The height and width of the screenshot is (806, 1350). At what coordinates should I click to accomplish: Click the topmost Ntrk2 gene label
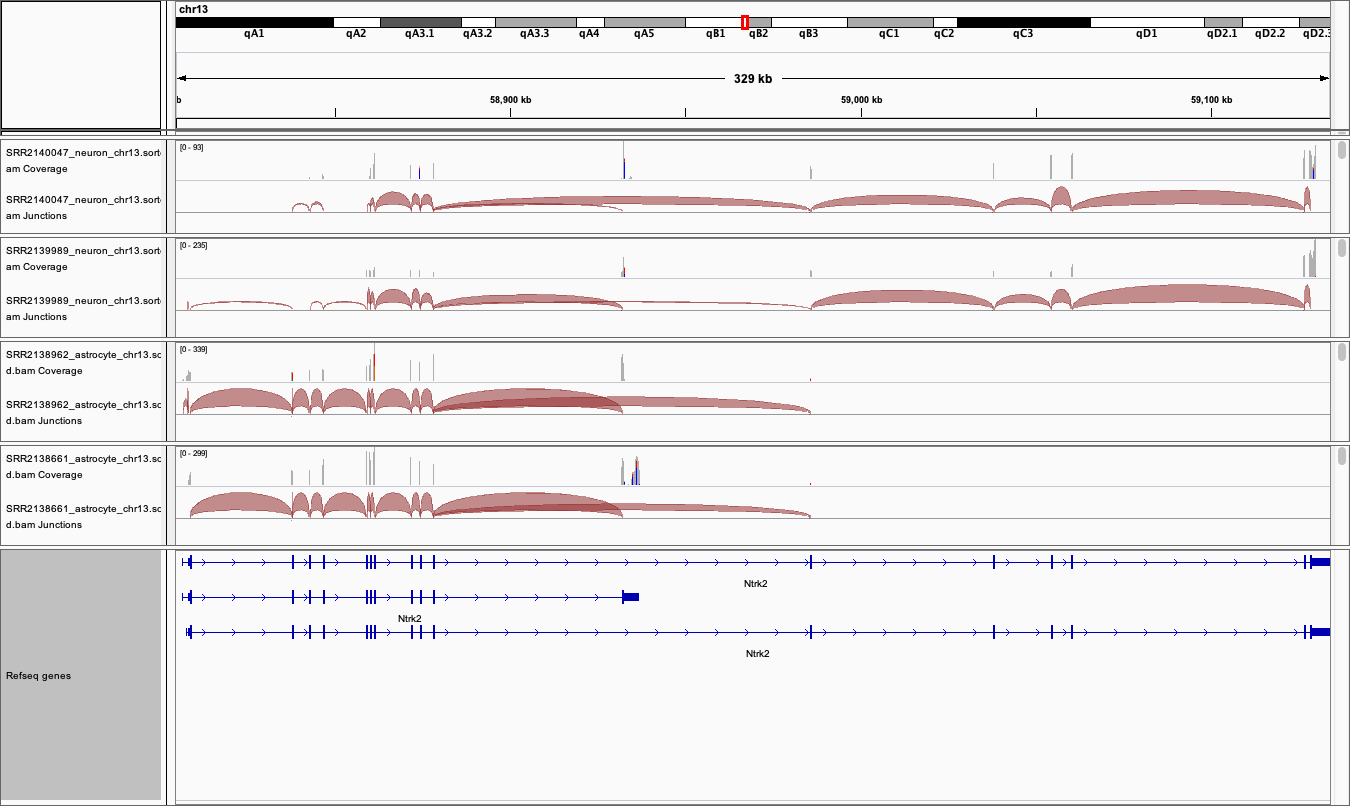click(756, 583)
